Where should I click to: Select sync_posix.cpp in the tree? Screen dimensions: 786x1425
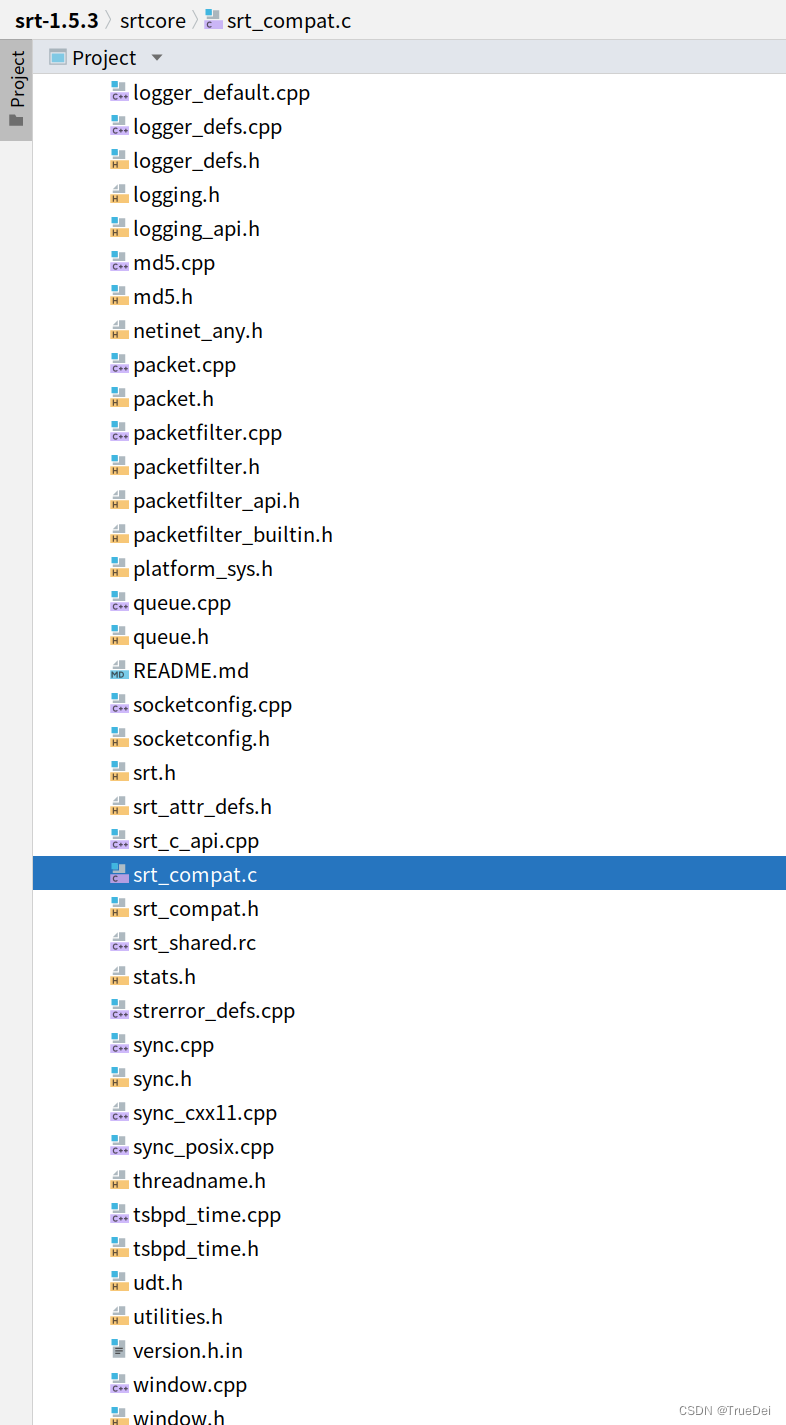(x=203, y=1147)
